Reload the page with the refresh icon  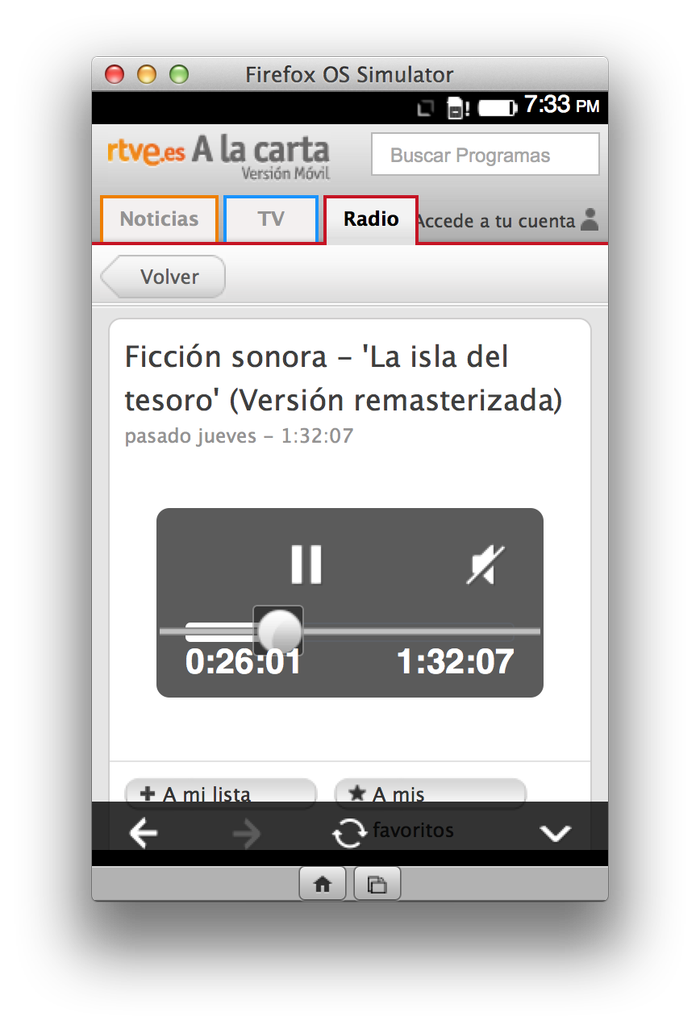pyautogui.click(x=349, y=833)
